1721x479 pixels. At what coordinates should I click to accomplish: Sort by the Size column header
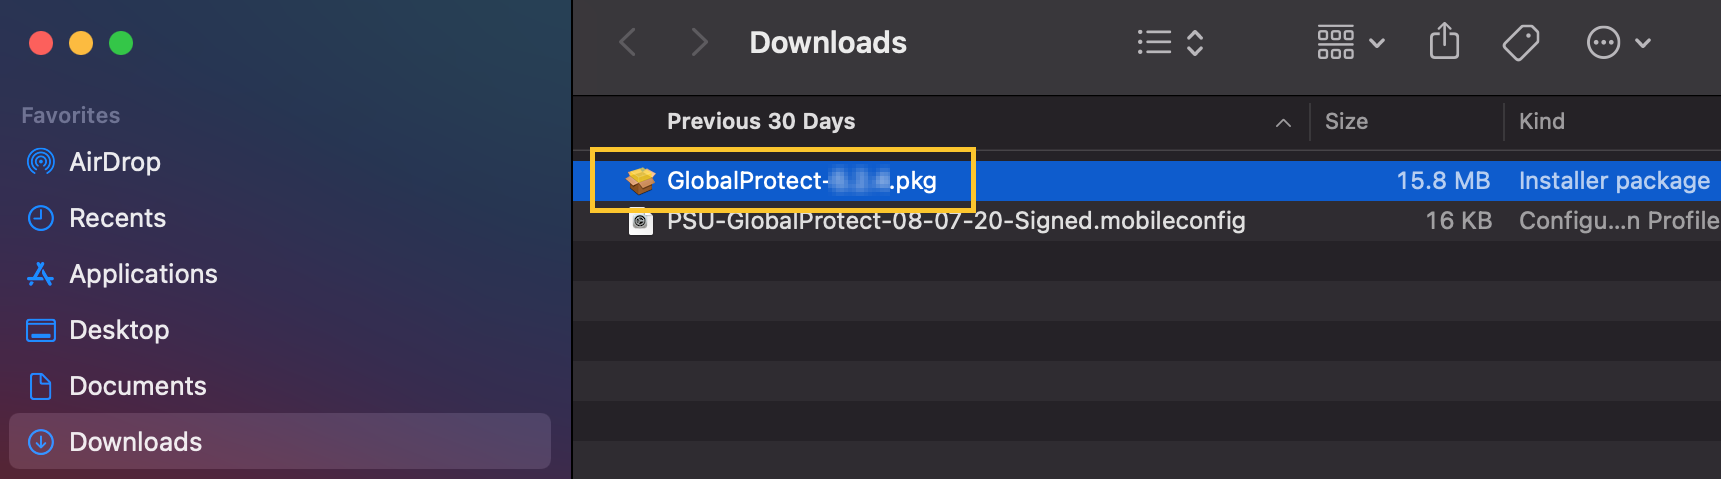click(1346, 122)
